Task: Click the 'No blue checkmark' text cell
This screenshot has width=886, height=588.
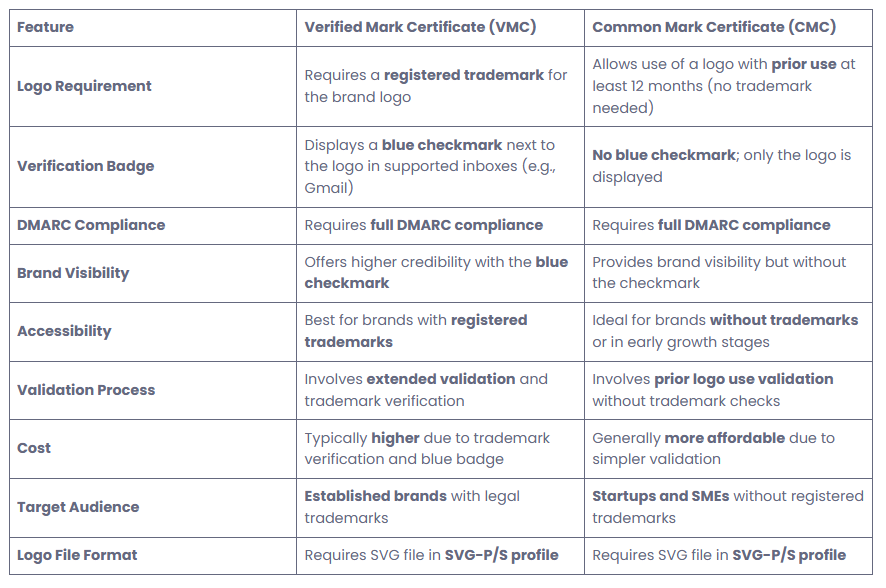Action: (664, 155)
